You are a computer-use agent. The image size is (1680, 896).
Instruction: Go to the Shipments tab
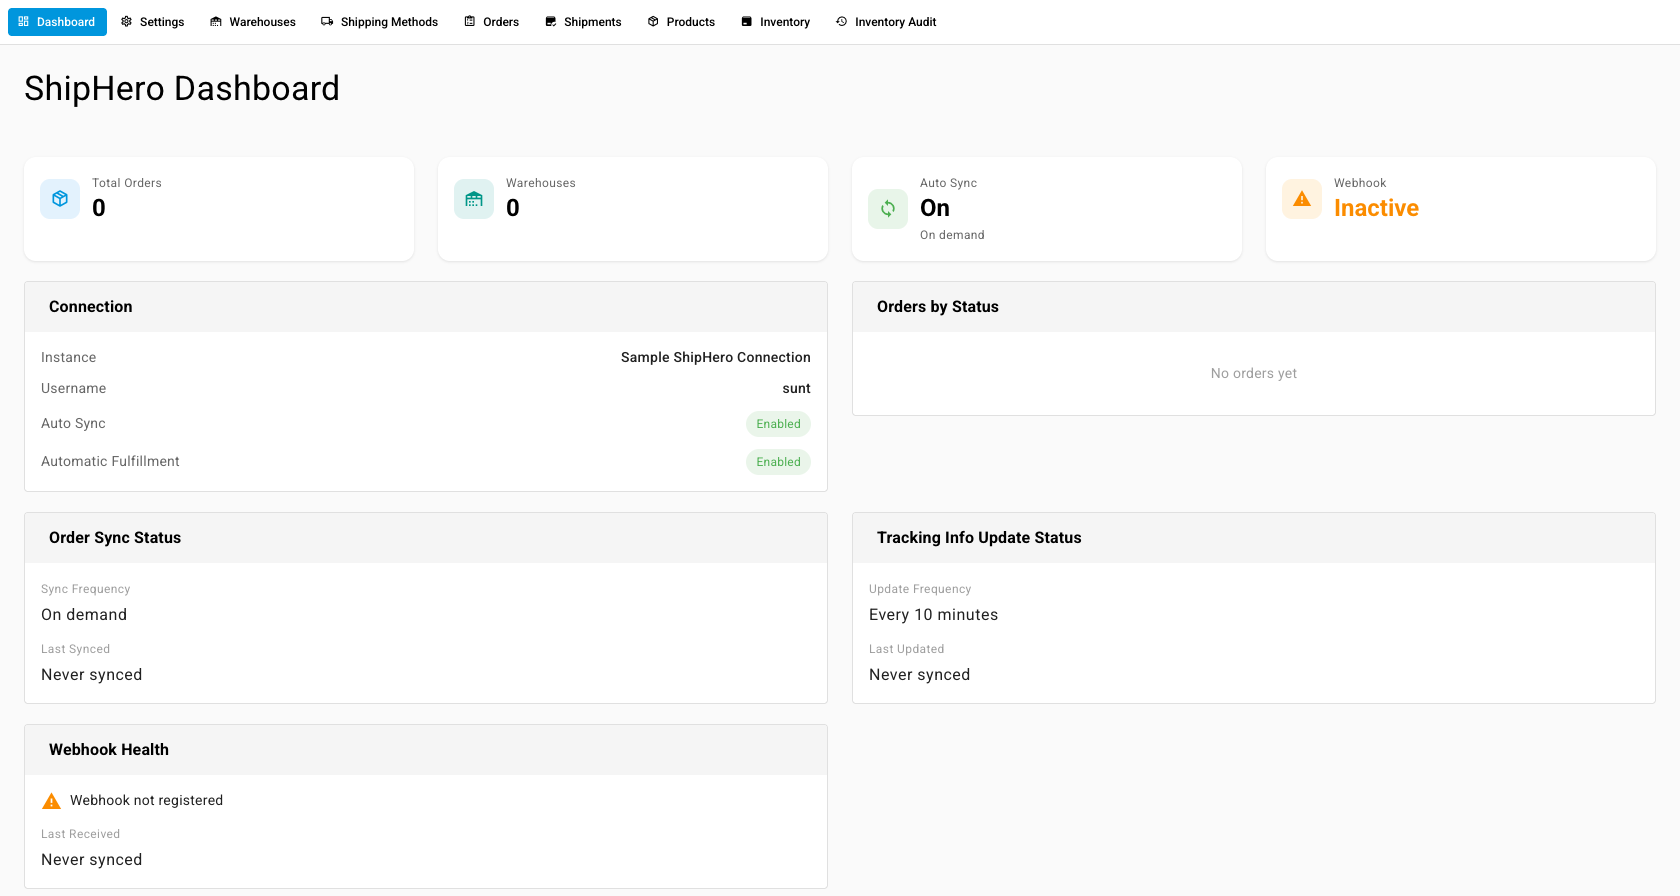click(583, 22)
